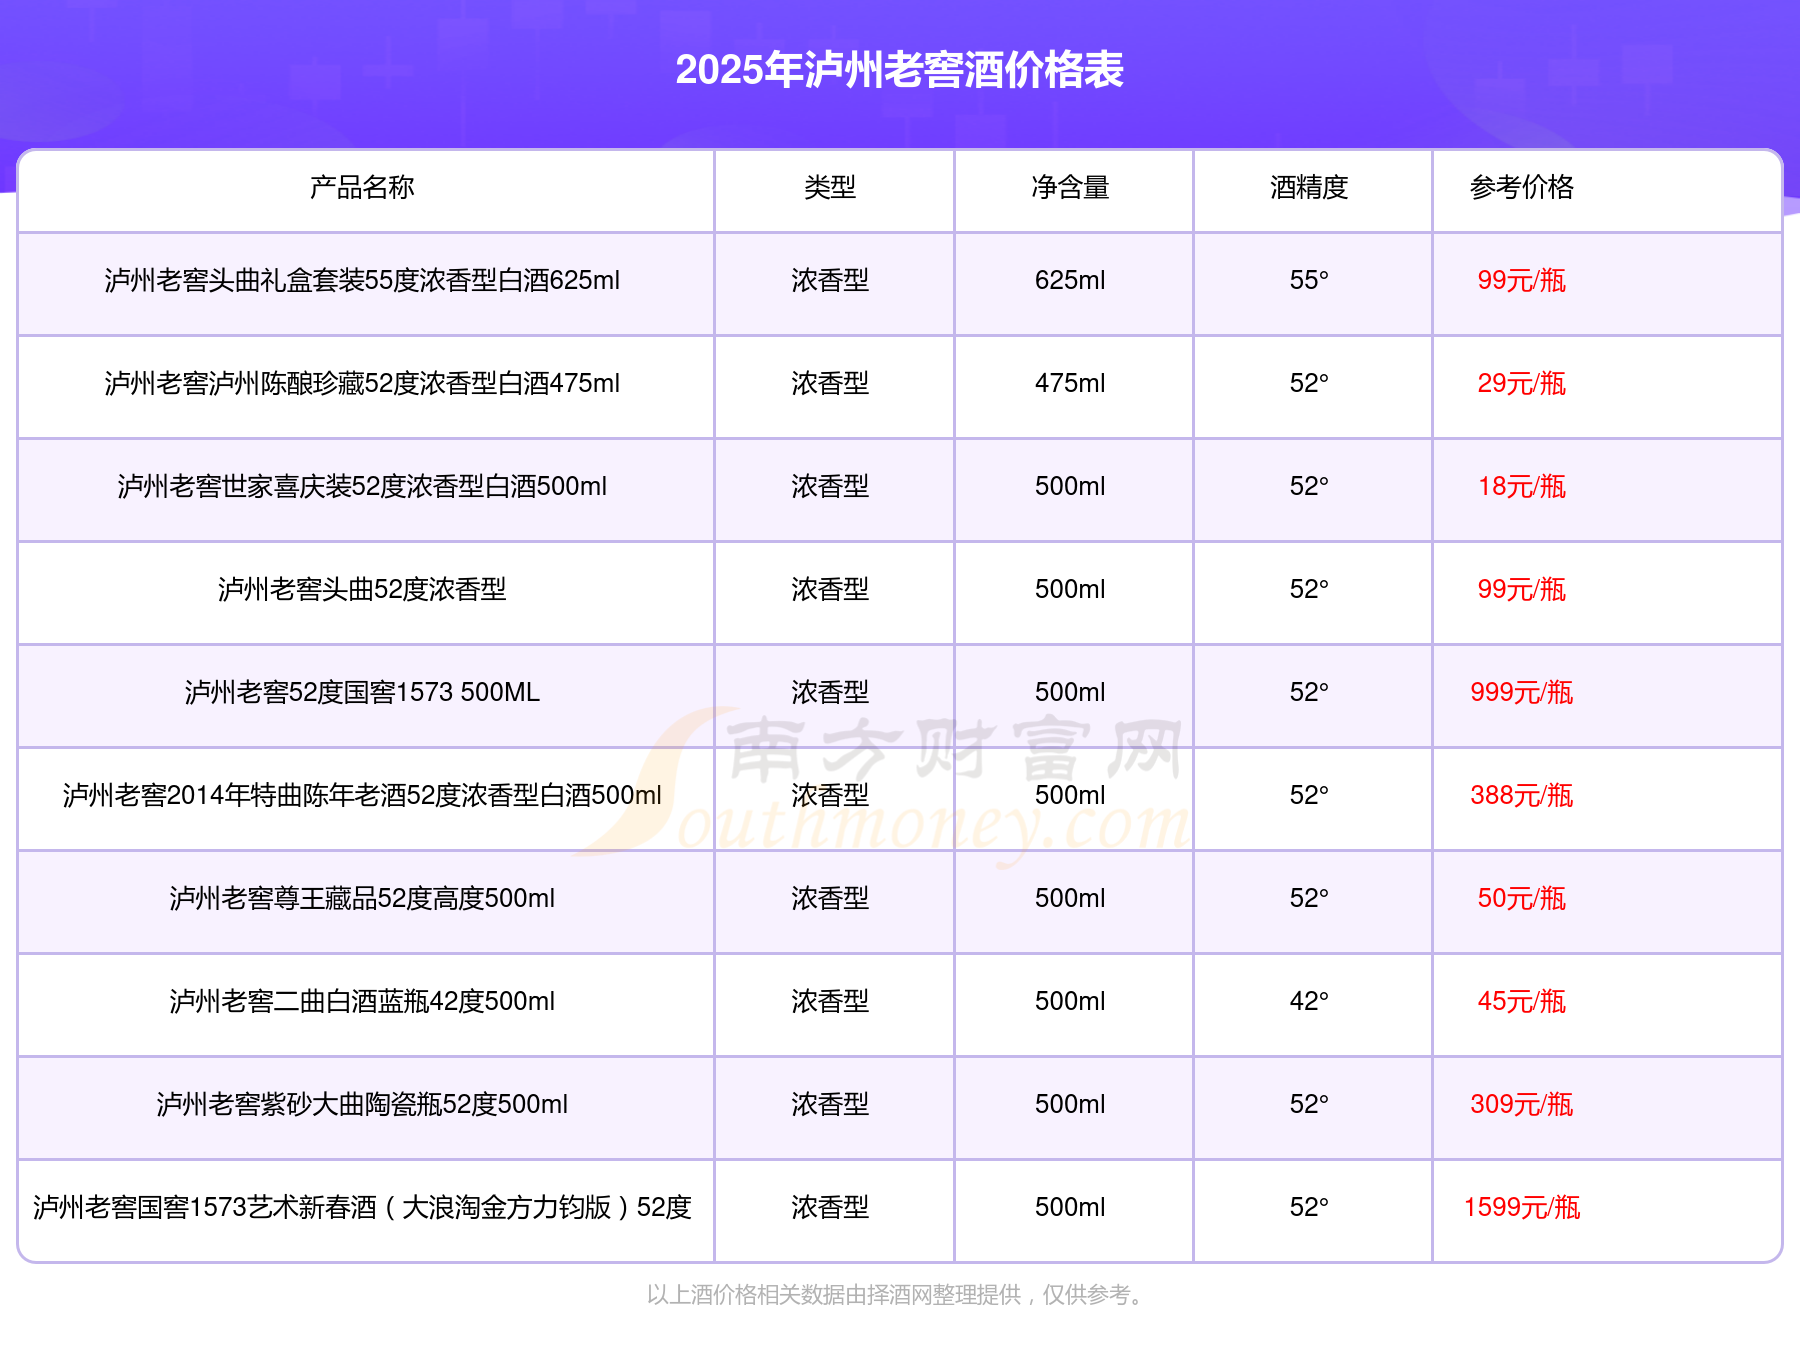Click 浓香型 type in the 二曲白酒蓝瓶 row
This screenshot has height=1350, width=1800.
pos(830,1001)
